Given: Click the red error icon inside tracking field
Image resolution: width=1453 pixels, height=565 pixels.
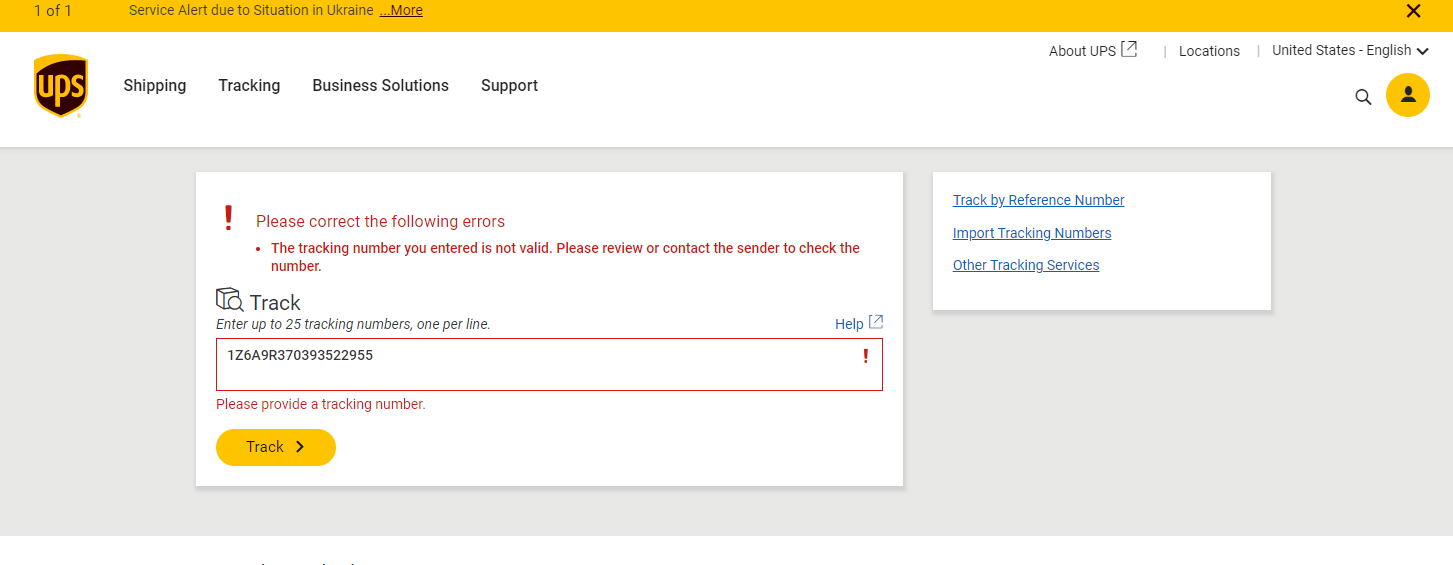Looking at the screenshot, I should click(x=865, y=356).
